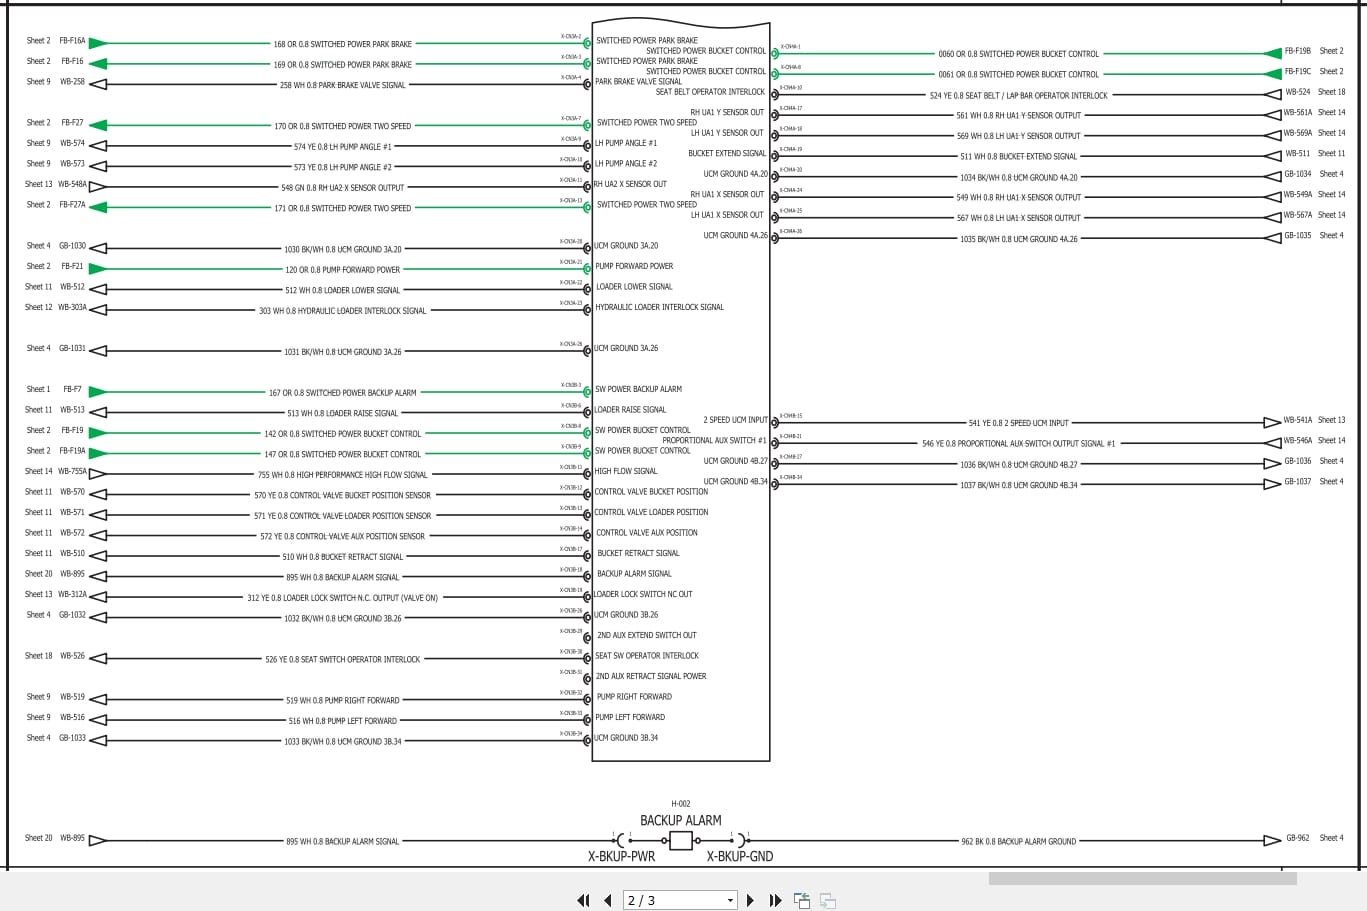This screenshot has height=911, width=1367.
Task: Select "548 GN 0.8 RH UA2 X SENSOR OUTPUT"
Action: 343,188
